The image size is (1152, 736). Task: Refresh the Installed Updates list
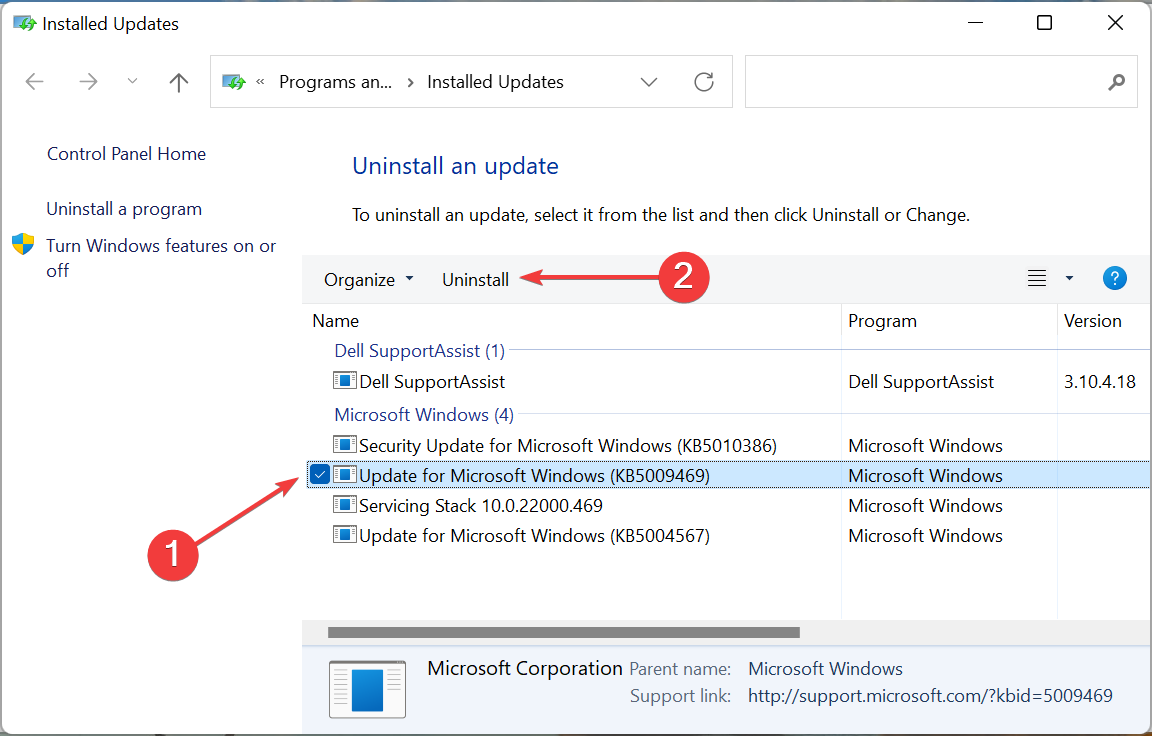(x=704, y=82)
